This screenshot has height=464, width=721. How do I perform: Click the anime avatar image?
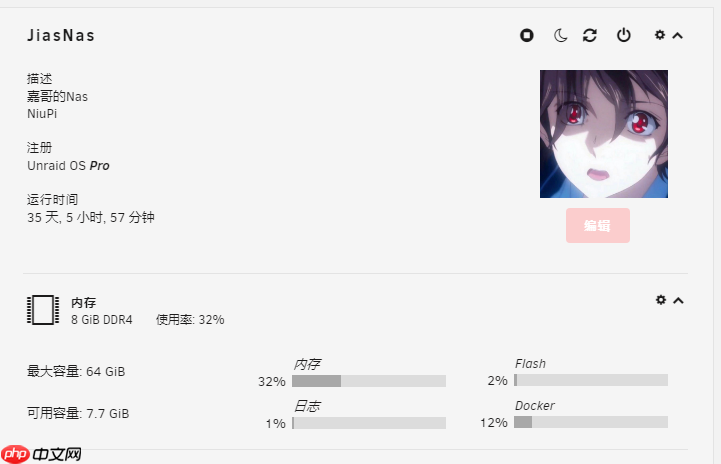(604, 134)
